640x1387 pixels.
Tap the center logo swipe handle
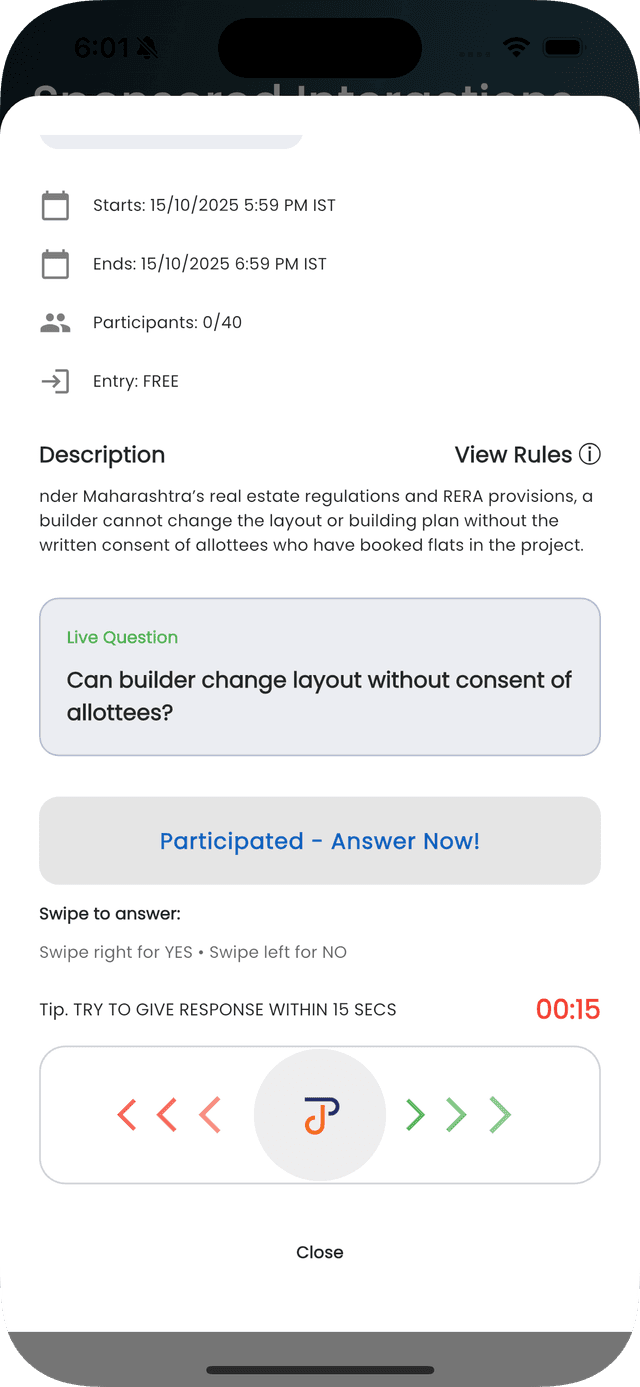[320, 1115]
